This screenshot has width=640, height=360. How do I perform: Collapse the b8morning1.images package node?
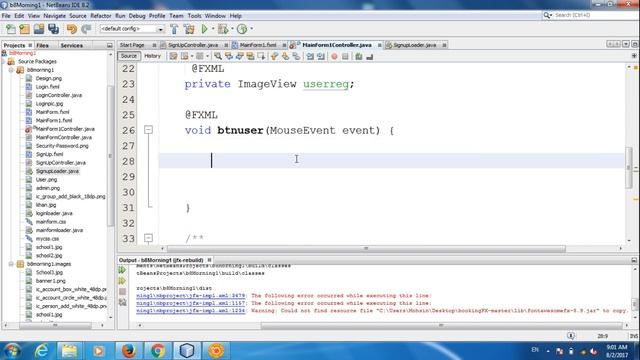pyautogui.click(x=11, y=264)
